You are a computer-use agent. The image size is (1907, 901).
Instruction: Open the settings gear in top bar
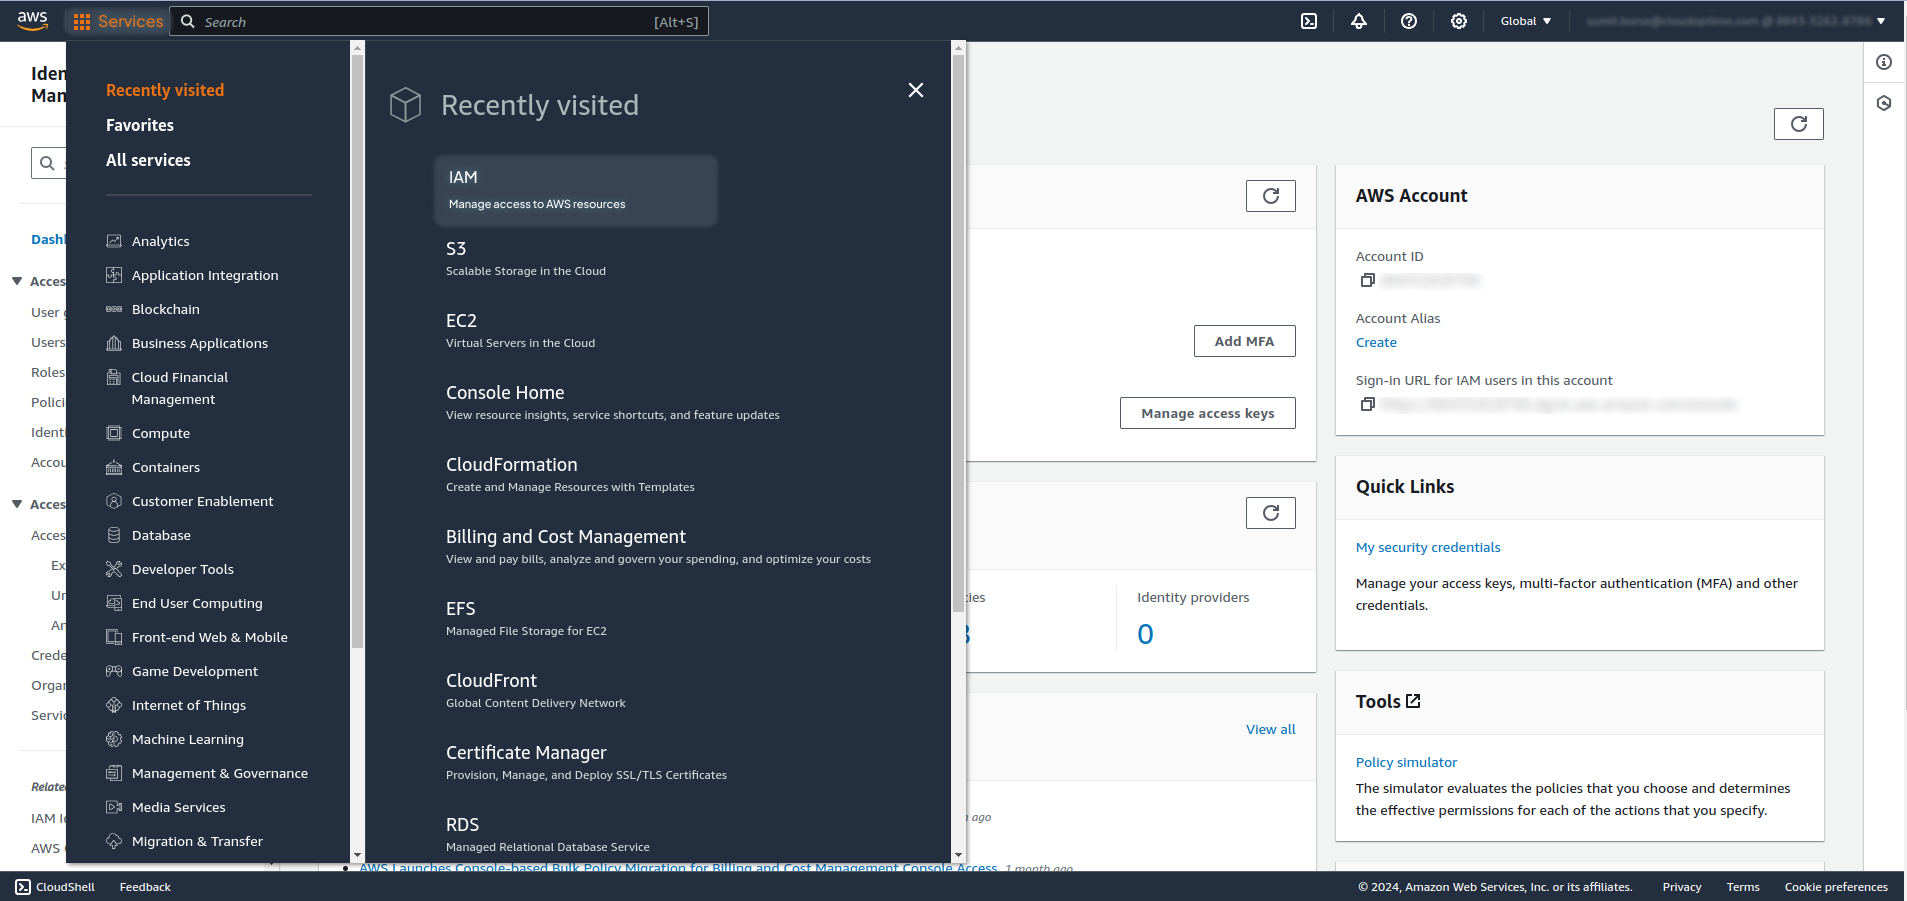(1459, 21)
